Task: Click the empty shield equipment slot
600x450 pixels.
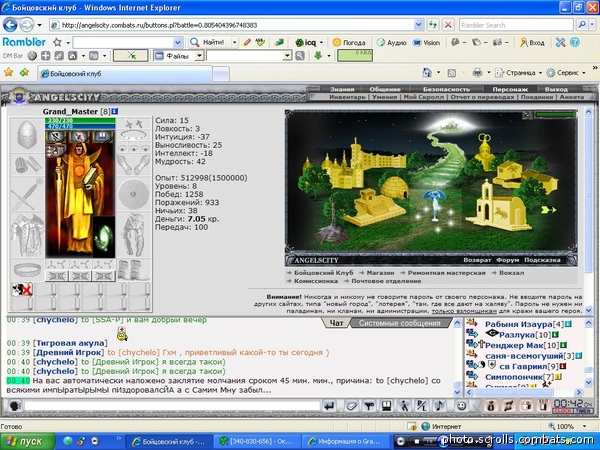Action: (133, 194)
